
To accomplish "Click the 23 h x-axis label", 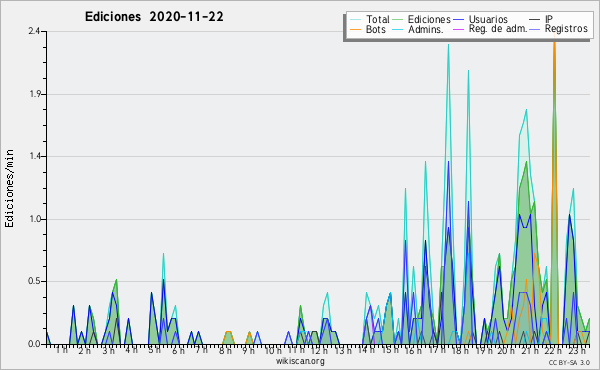I will 577,350.
